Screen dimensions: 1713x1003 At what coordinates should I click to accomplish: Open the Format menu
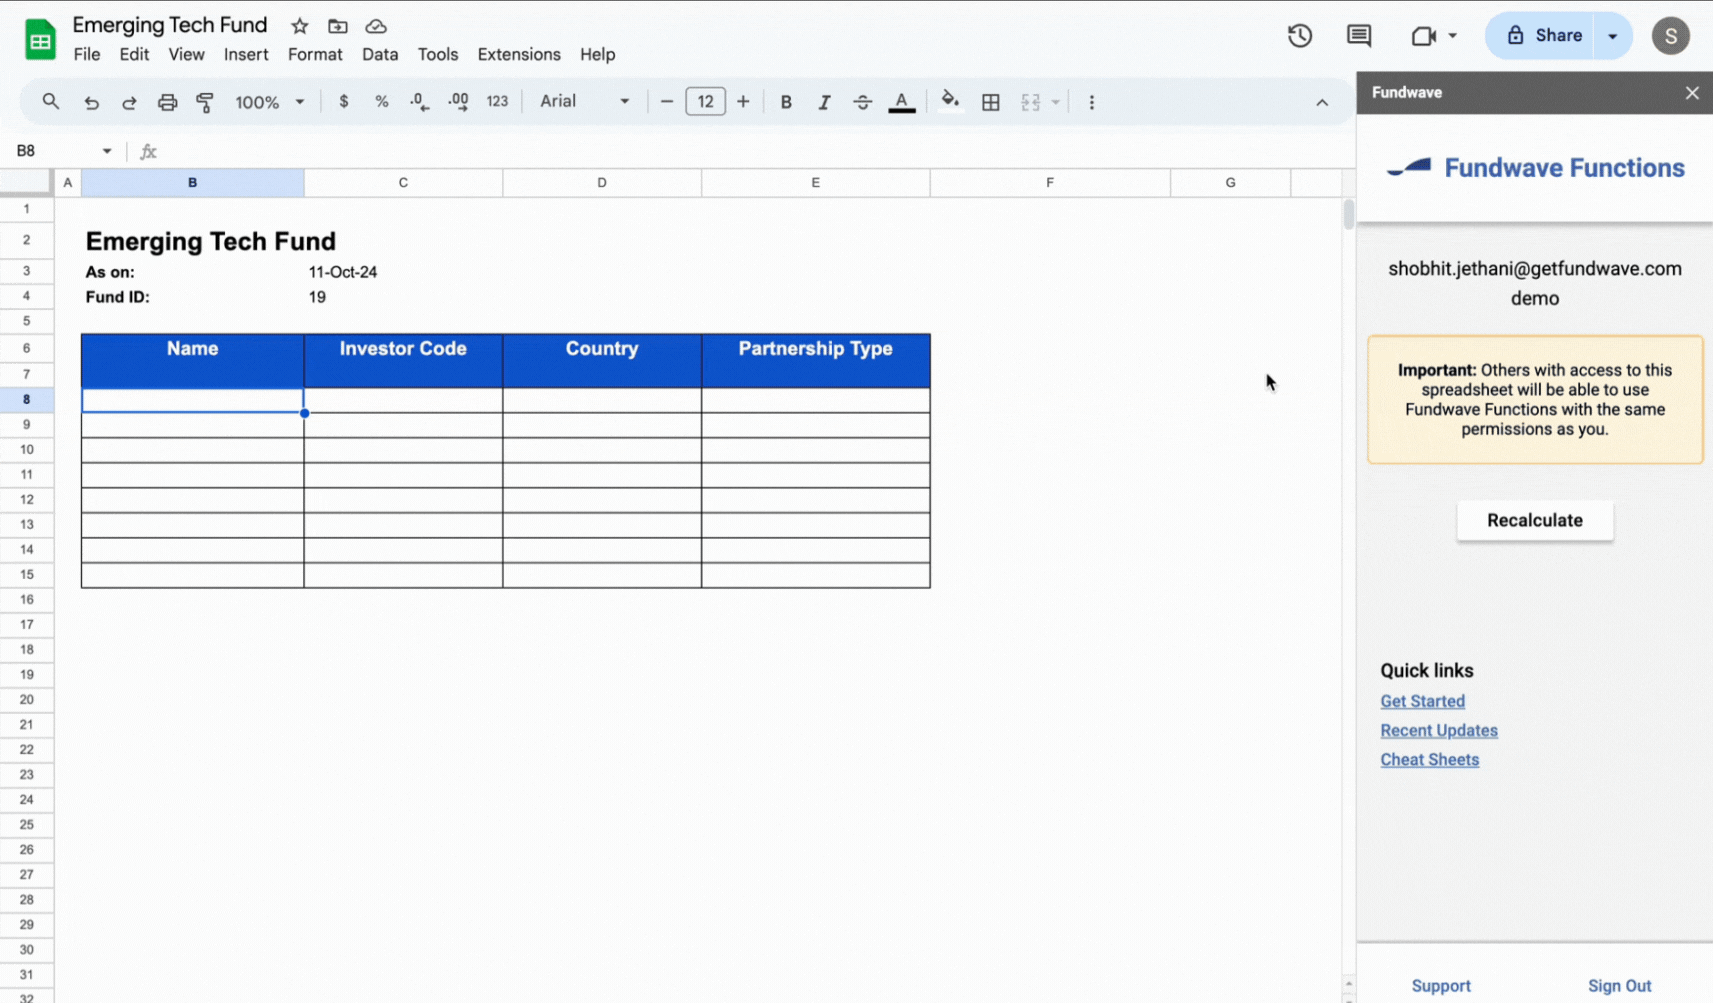pyautogui.click(x=315, y=54)
